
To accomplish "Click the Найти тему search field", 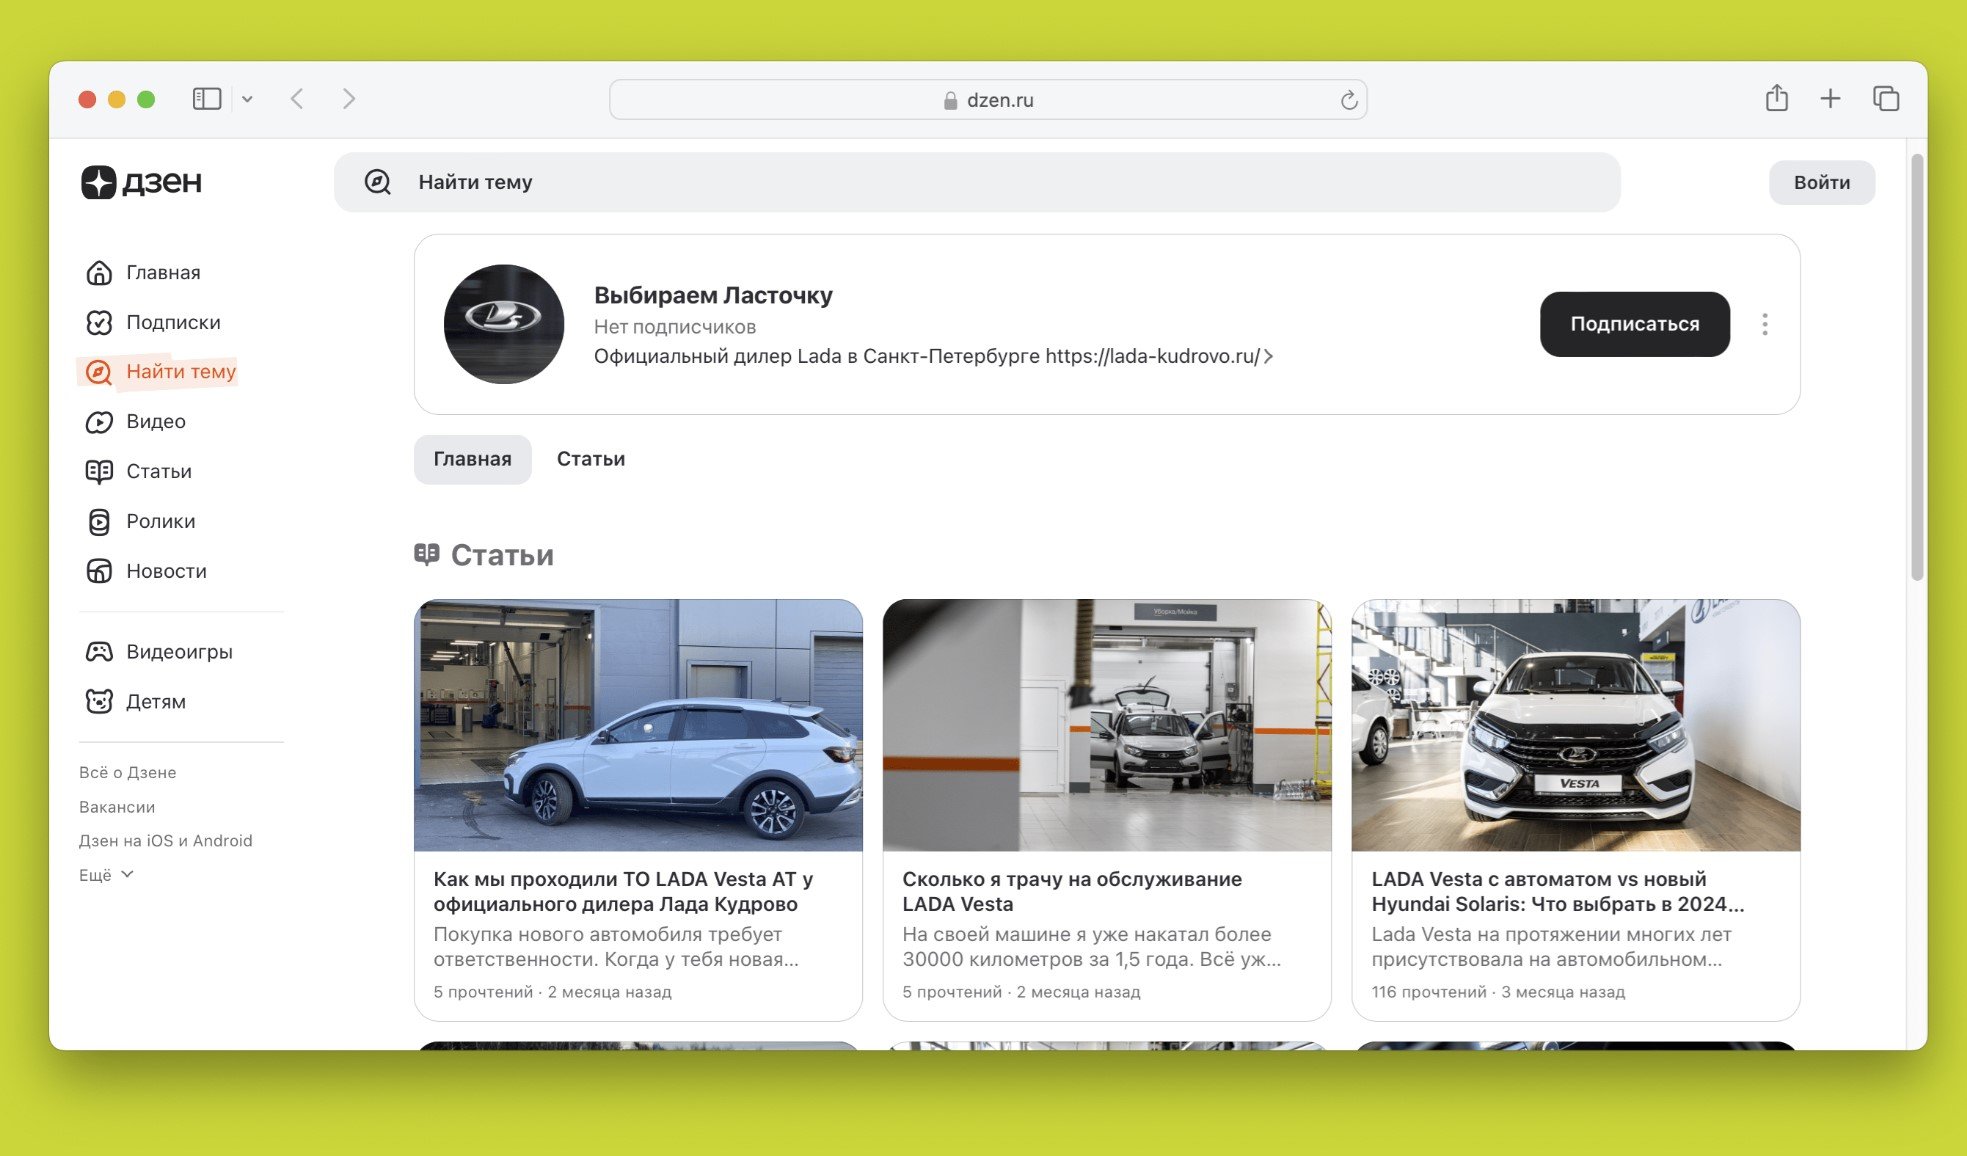I will tap(975, 182).
